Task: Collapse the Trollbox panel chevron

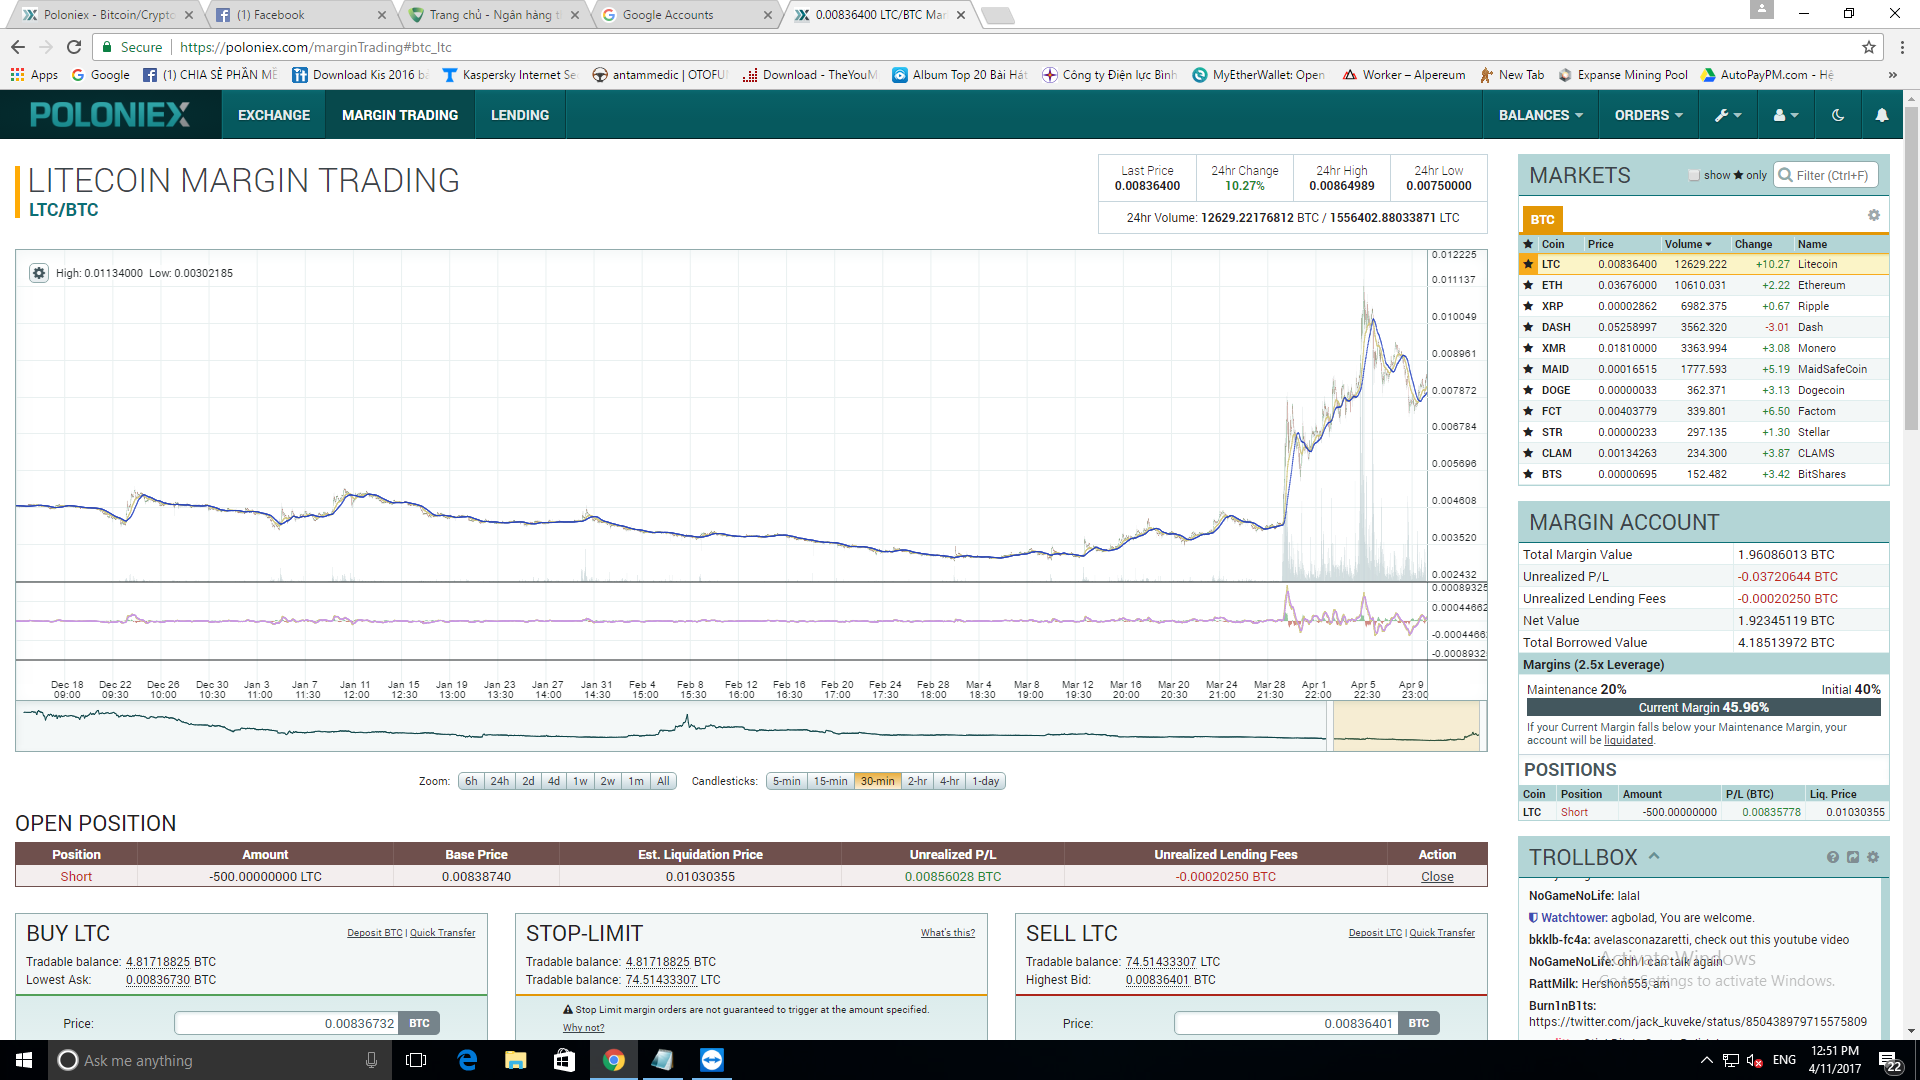Action: 1654,856
